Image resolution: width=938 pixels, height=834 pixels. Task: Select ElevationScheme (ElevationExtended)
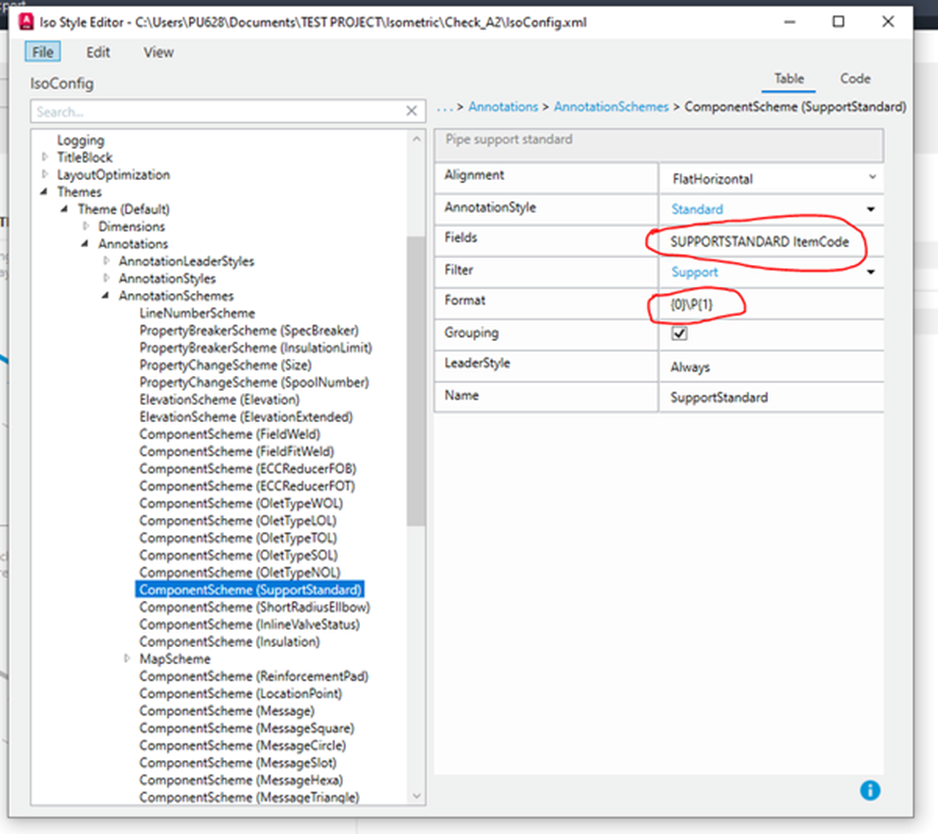point(246,417)
